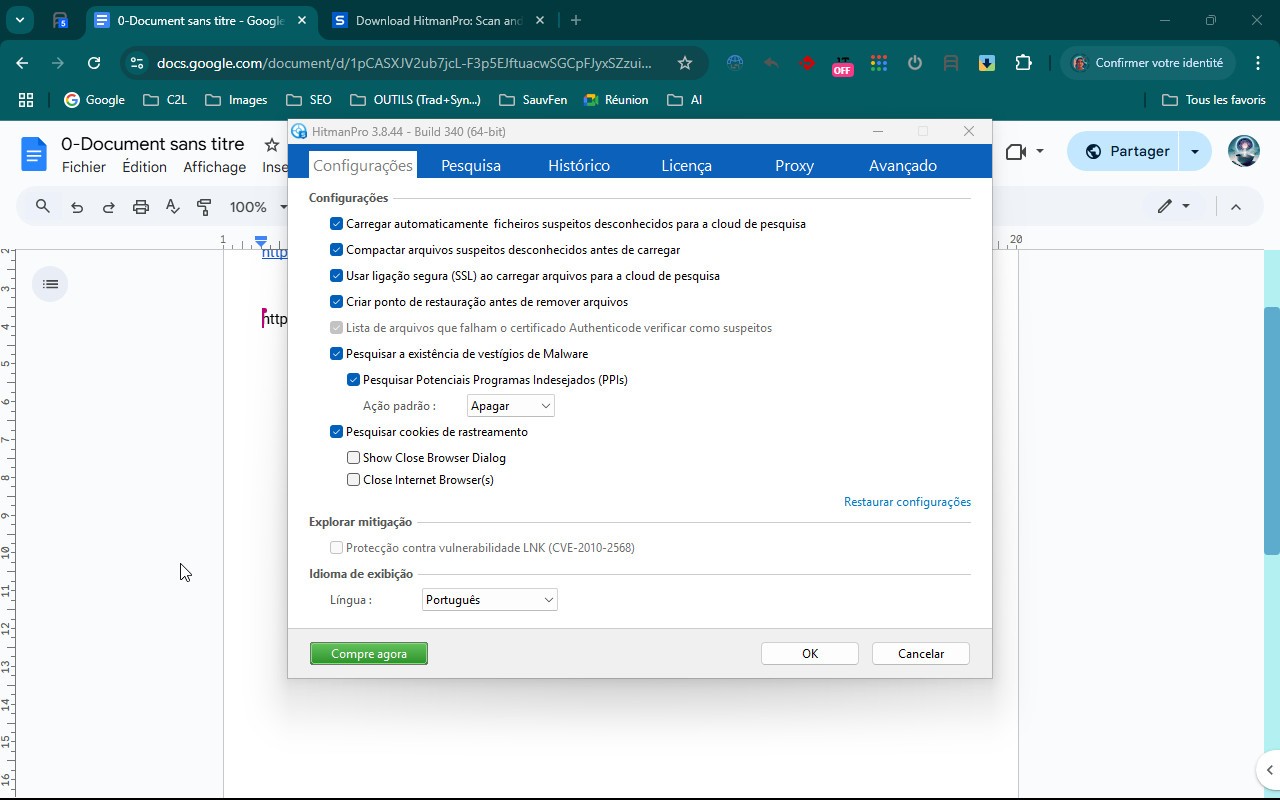The width and height of the screenshot is (1280, 800).
Task: Uncheck Criar ponto de restauração checkbox
Action: (x=337, y=302)
